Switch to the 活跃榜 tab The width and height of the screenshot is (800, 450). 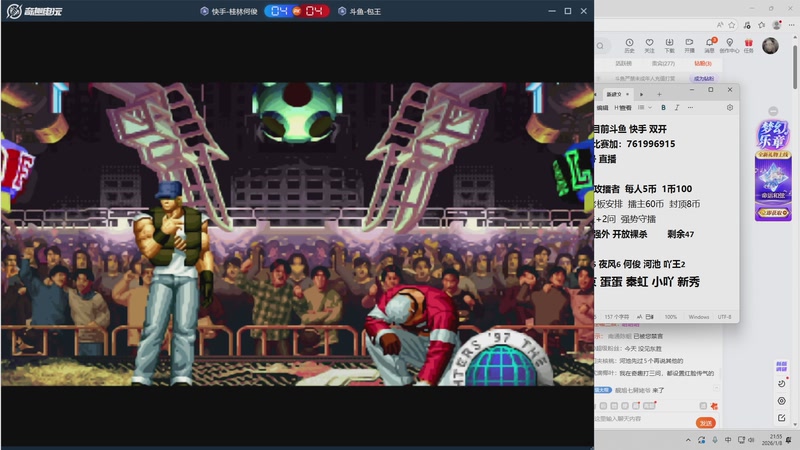[x=623, y=63]
